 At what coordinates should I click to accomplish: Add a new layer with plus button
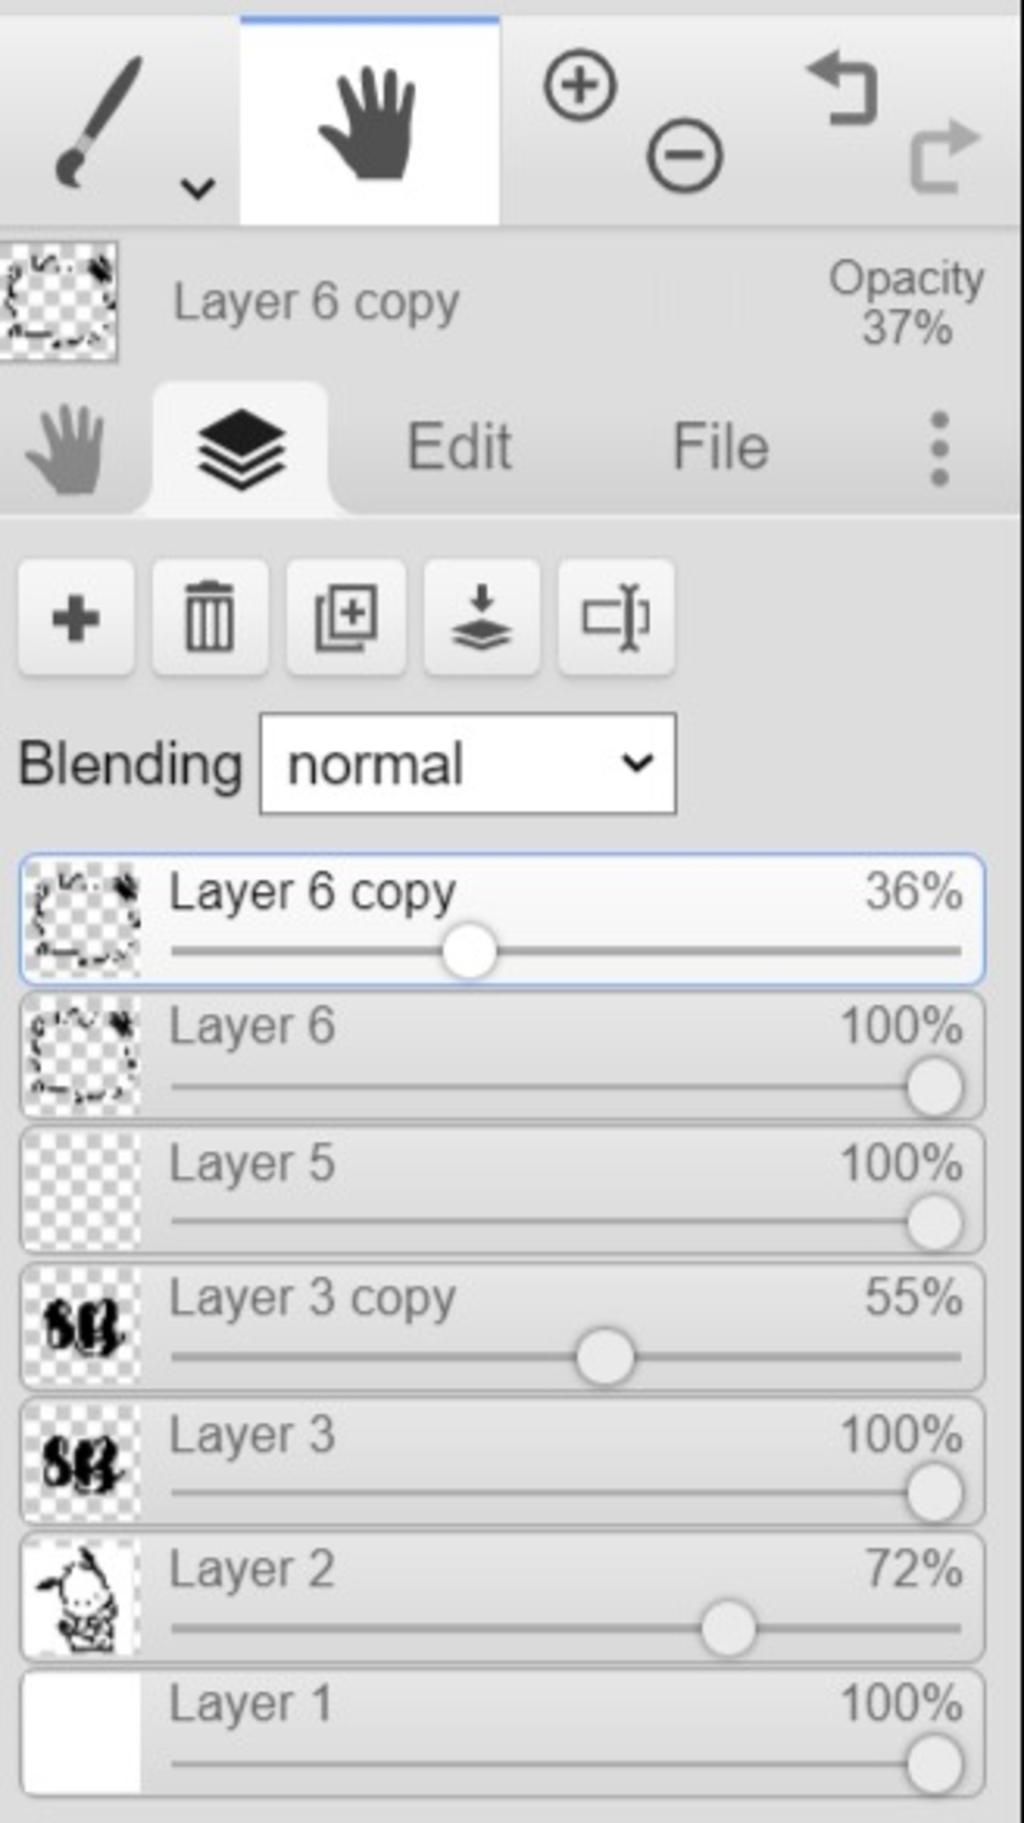[x=76, y=618]
